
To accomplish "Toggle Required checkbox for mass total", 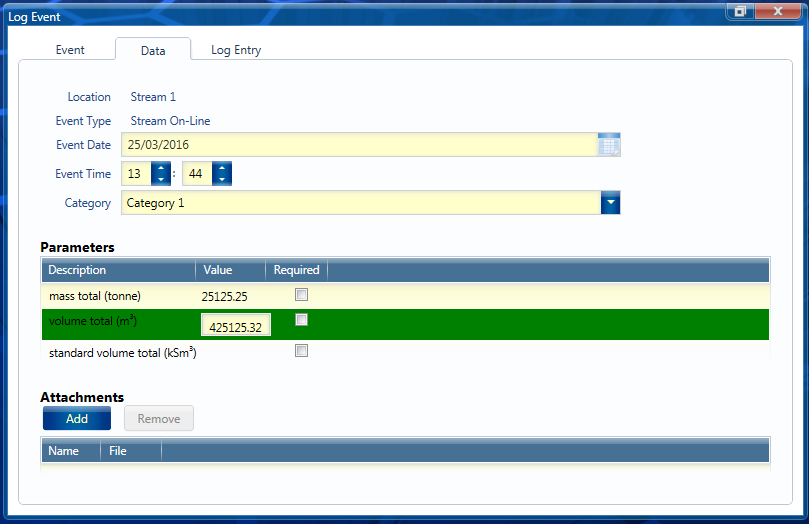I will coord(301,294).
